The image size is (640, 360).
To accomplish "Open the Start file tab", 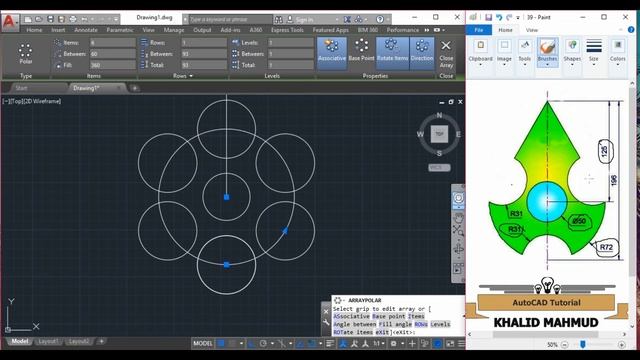I will coord(21,88).
